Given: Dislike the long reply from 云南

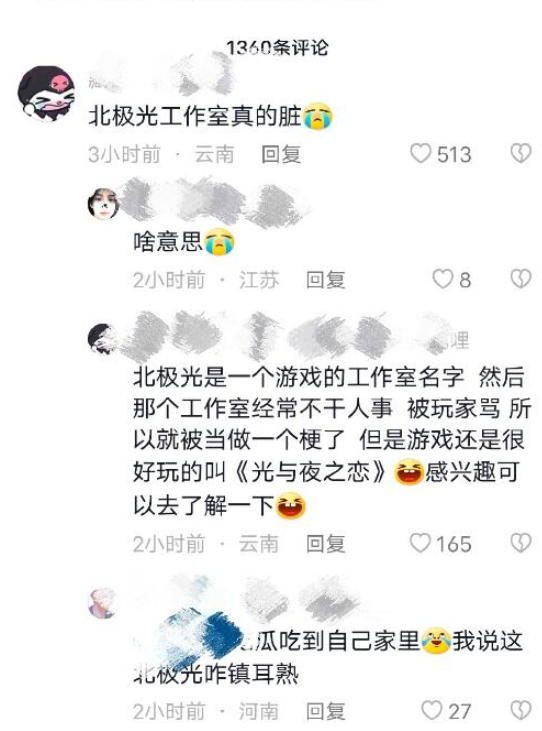Looking at the screenshot, I should (521, 543).
